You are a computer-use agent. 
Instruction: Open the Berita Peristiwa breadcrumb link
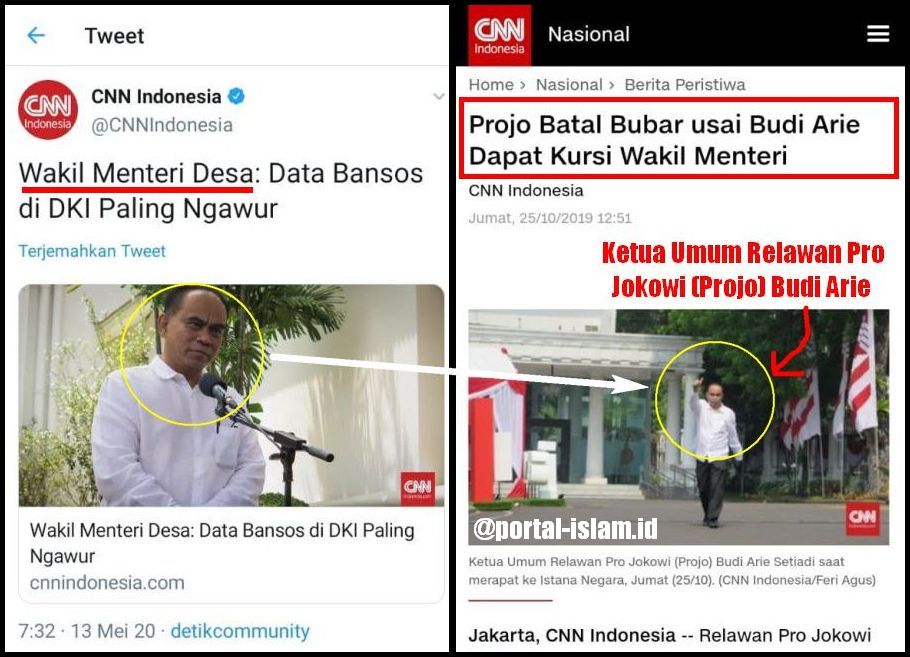[685, 85]
